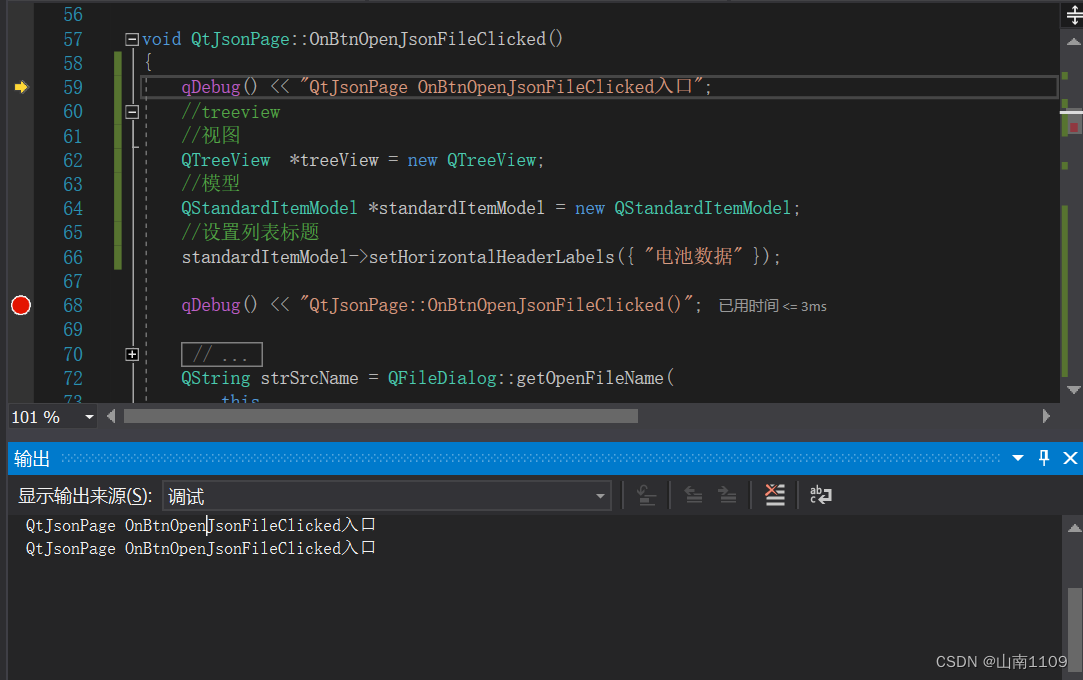
Task: Click the editor horizontal scrollbar thumb
Action: 381,416
